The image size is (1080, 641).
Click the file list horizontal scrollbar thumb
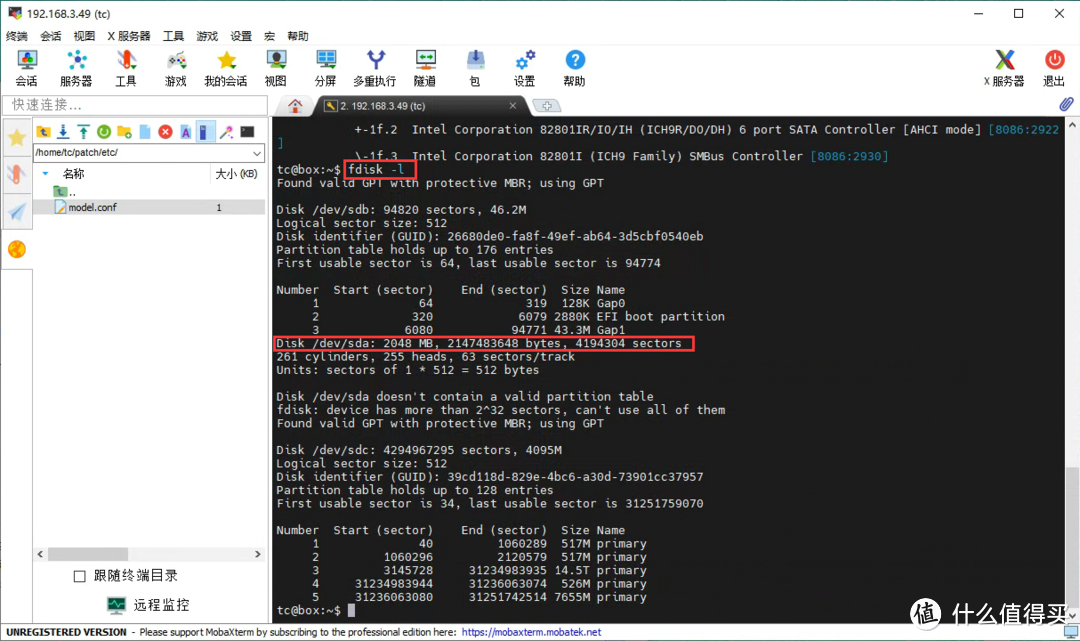(87, 554)
